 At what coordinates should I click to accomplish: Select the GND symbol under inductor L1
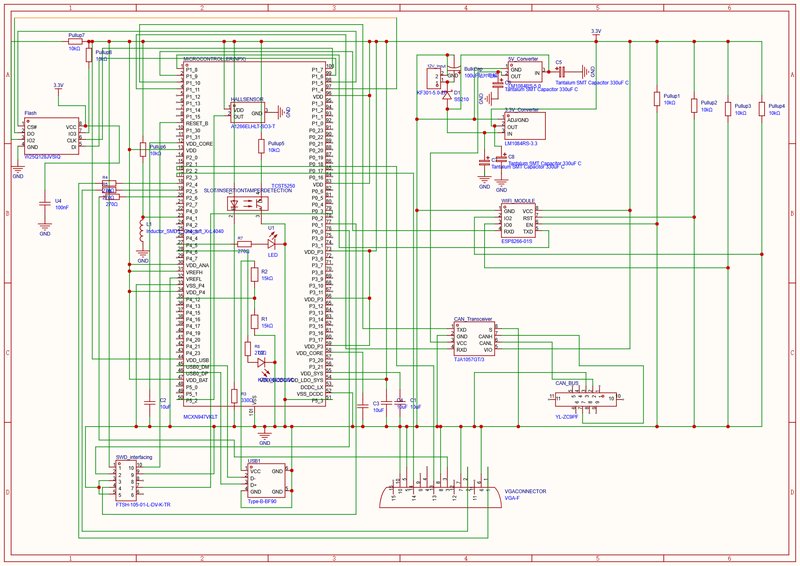(143, 254)
